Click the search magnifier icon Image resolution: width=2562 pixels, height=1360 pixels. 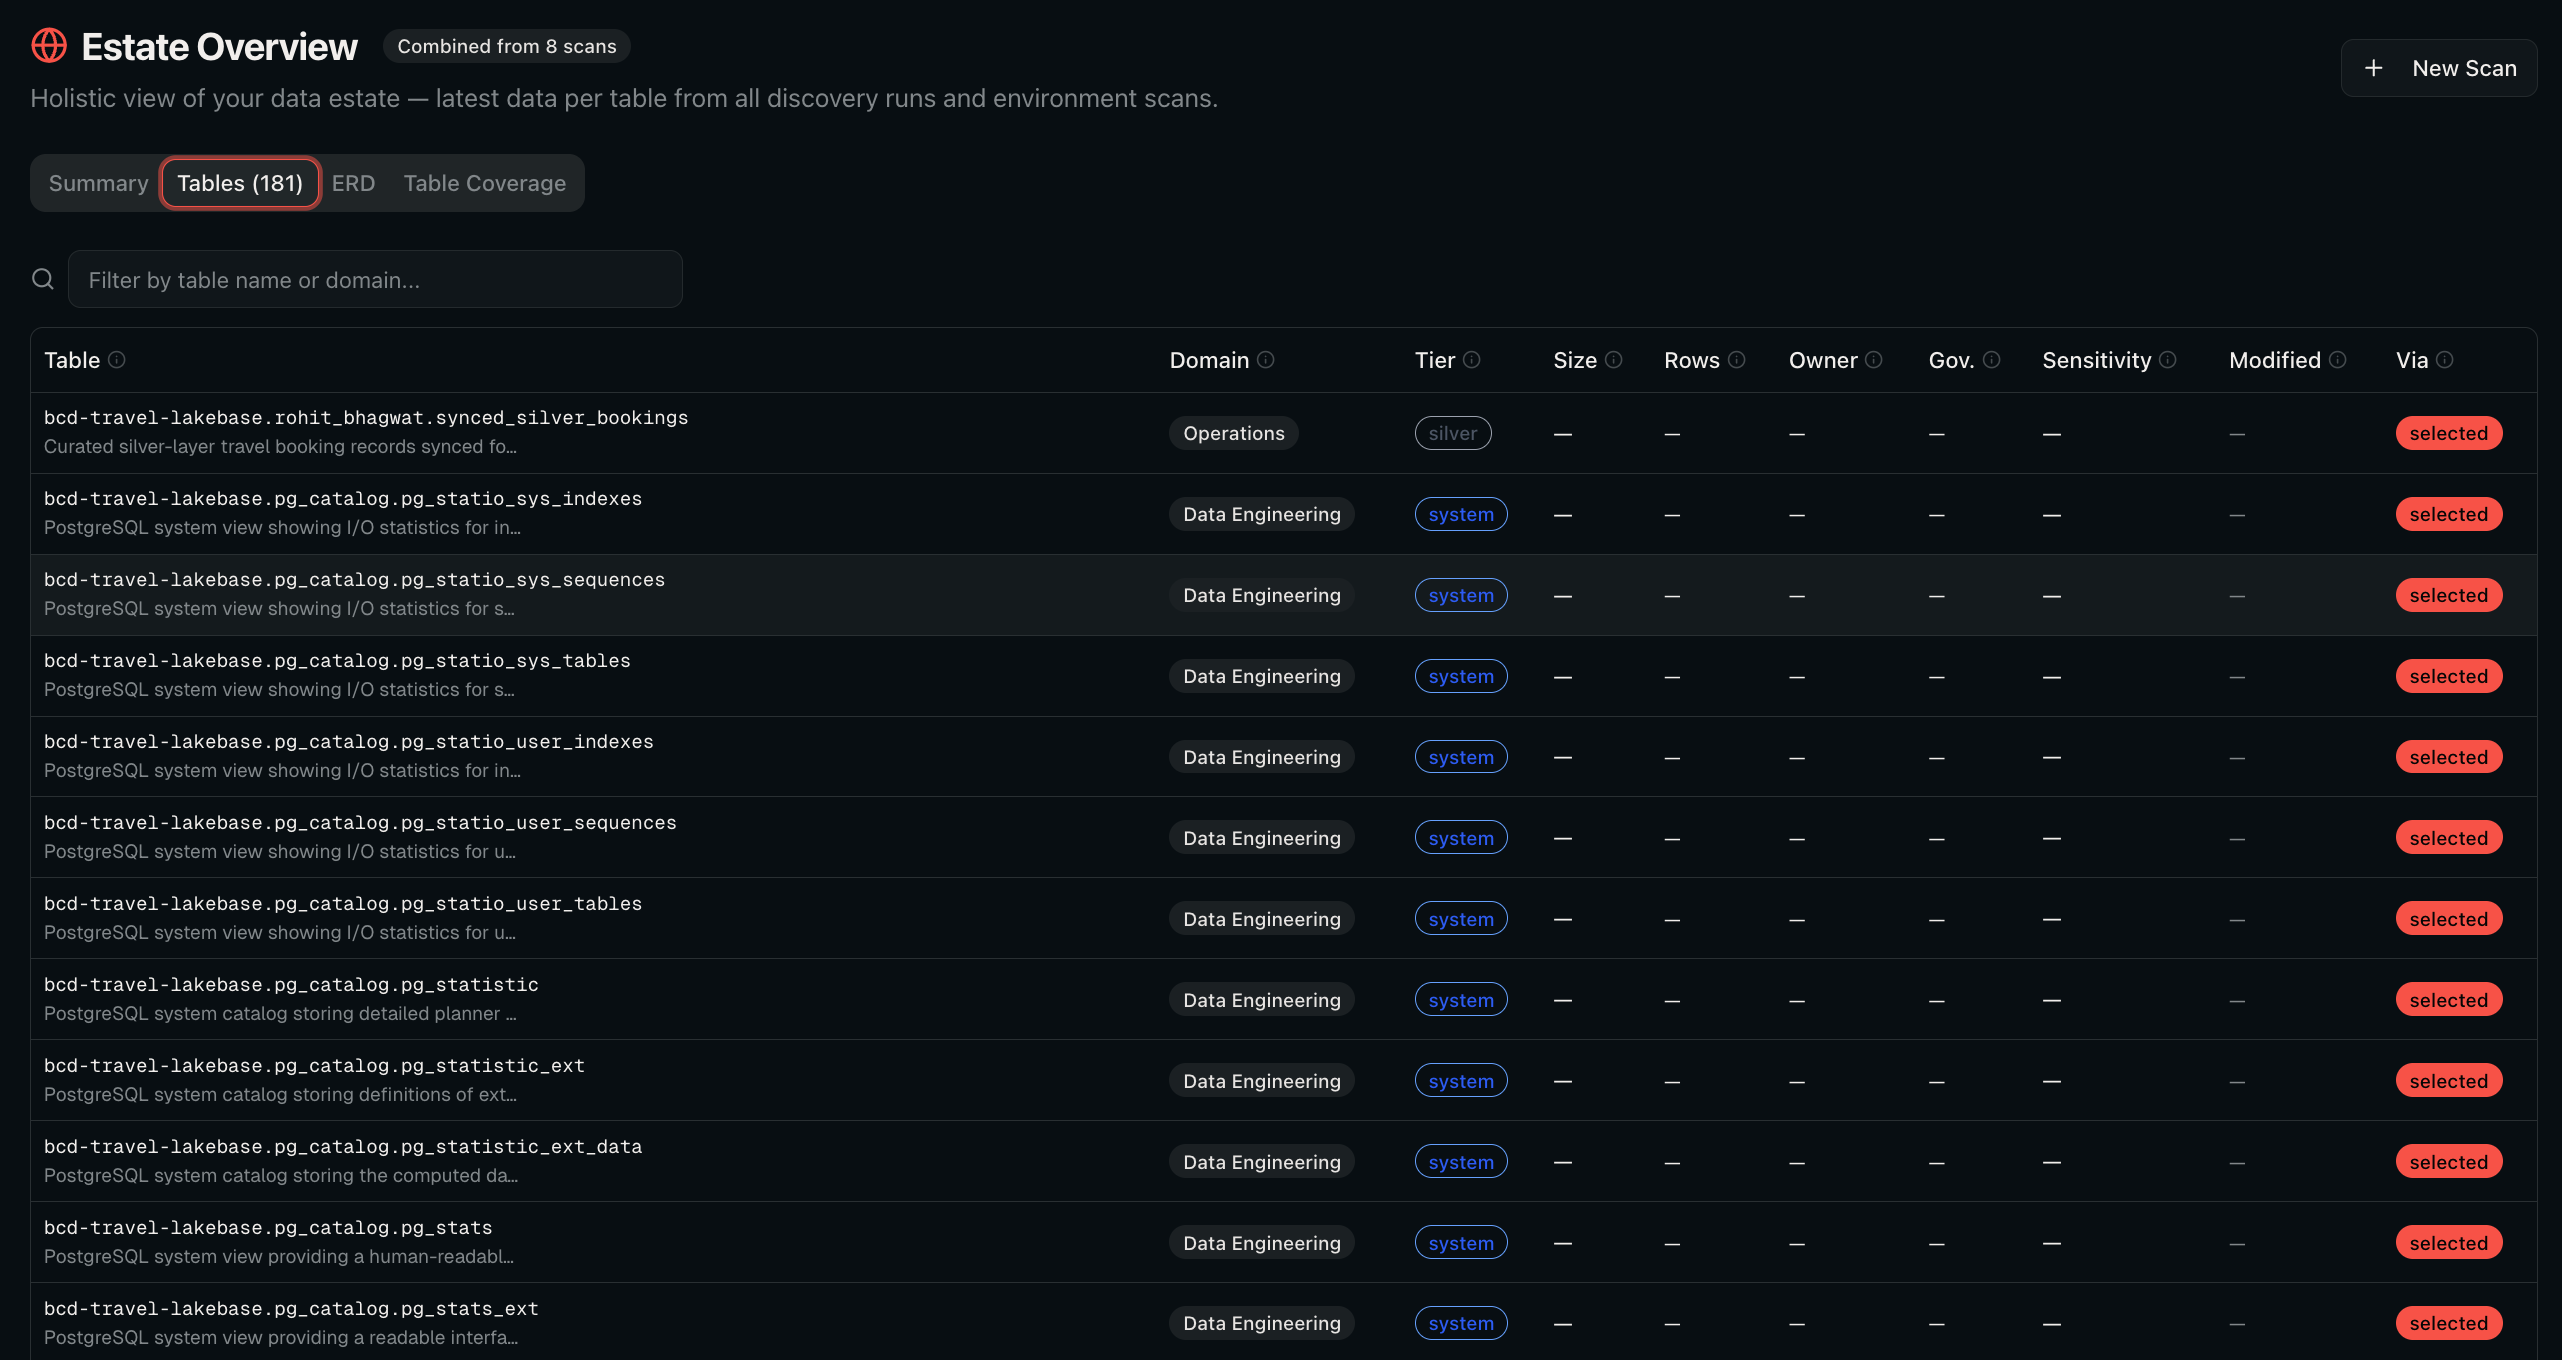click(x=43, y=279)
